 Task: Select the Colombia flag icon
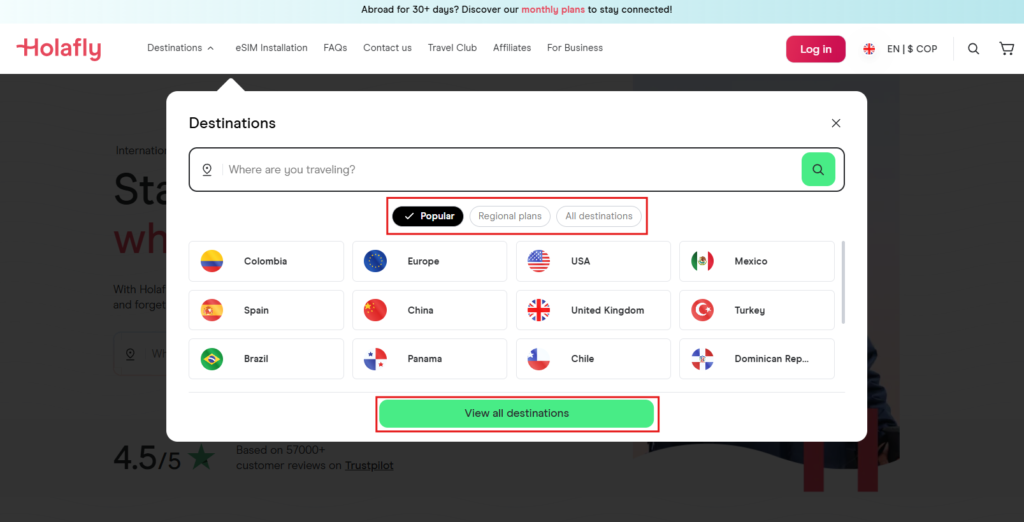click(x=212, y=261)
